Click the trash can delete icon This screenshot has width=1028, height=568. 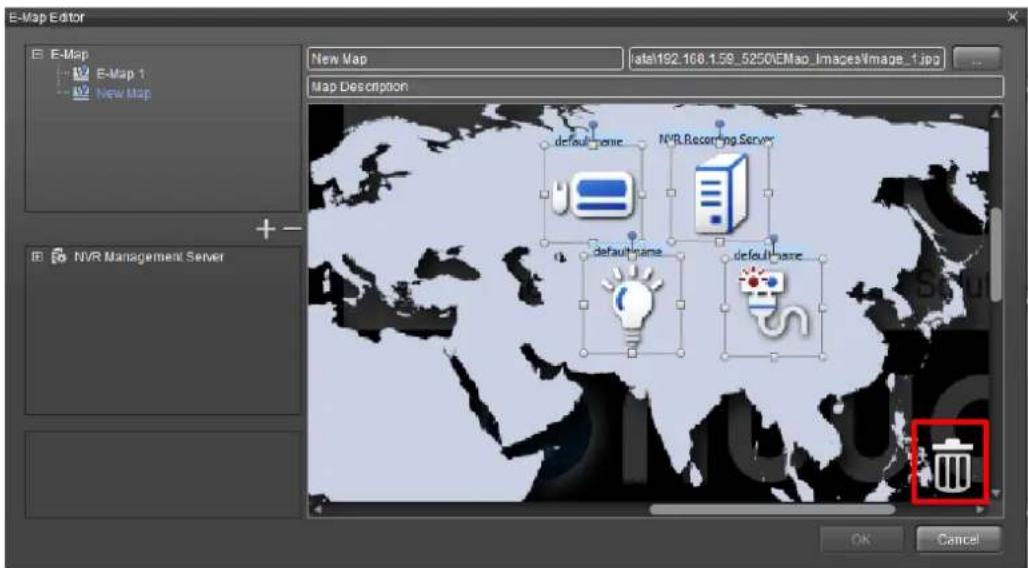(x=952, y=465)
